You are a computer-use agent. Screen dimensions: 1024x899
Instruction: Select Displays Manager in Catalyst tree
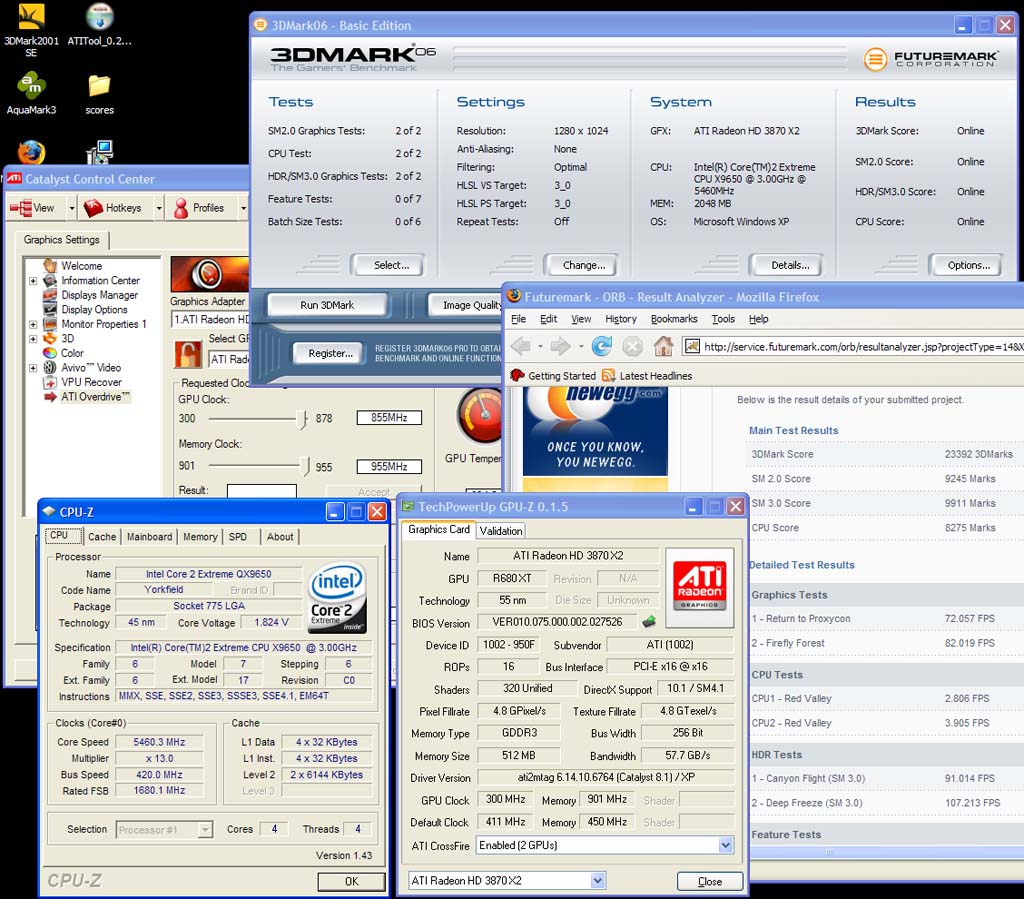click(99, 295)
